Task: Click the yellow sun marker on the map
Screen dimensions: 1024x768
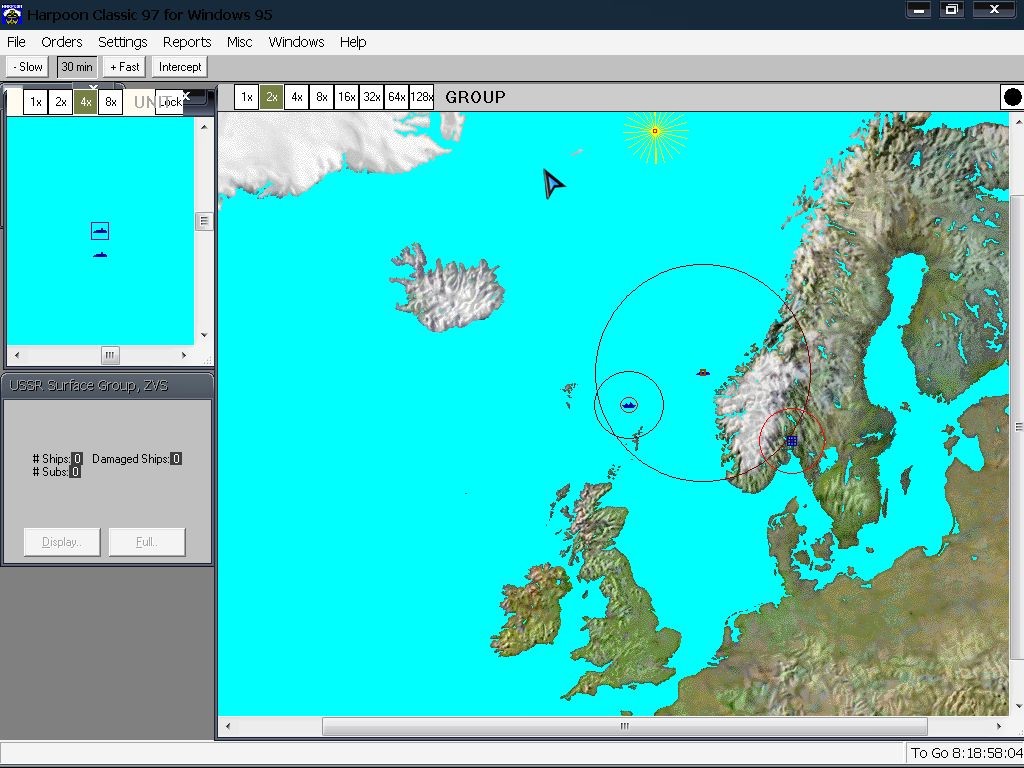Action: click(x=655, y=131)
